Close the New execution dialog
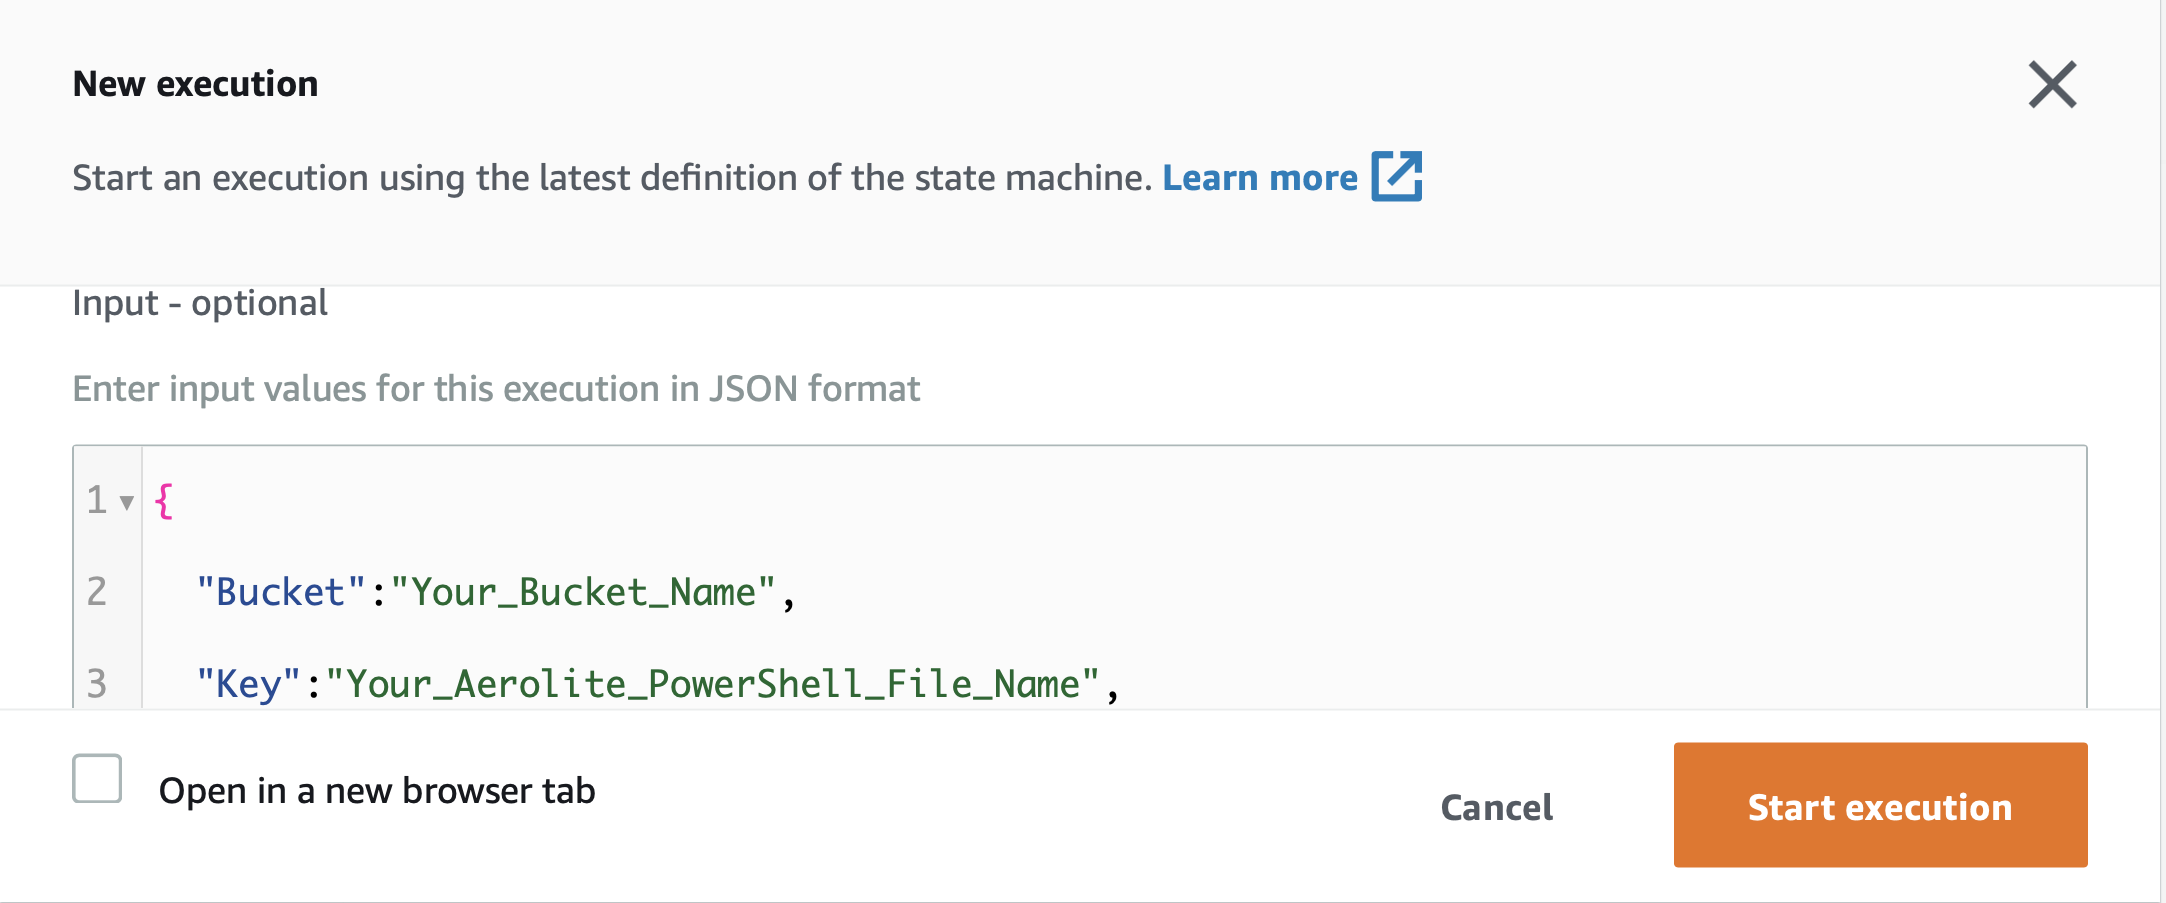2166x903 pixels. (2052, 85)
